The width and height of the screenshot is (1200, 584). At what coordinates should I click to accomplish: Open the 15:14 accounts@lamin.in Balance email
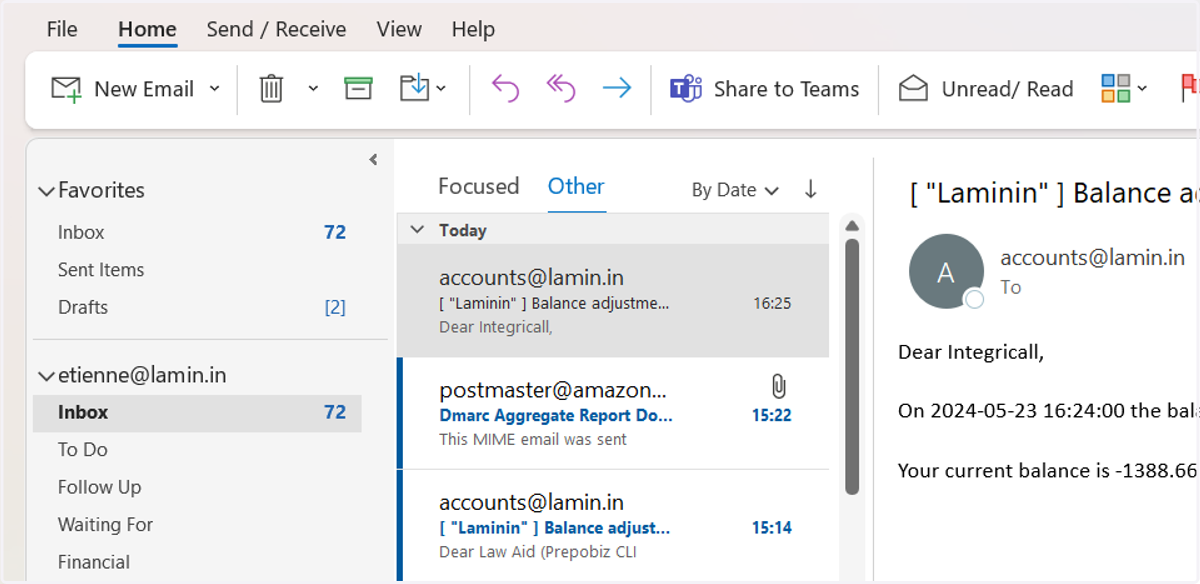coord(613,526)
